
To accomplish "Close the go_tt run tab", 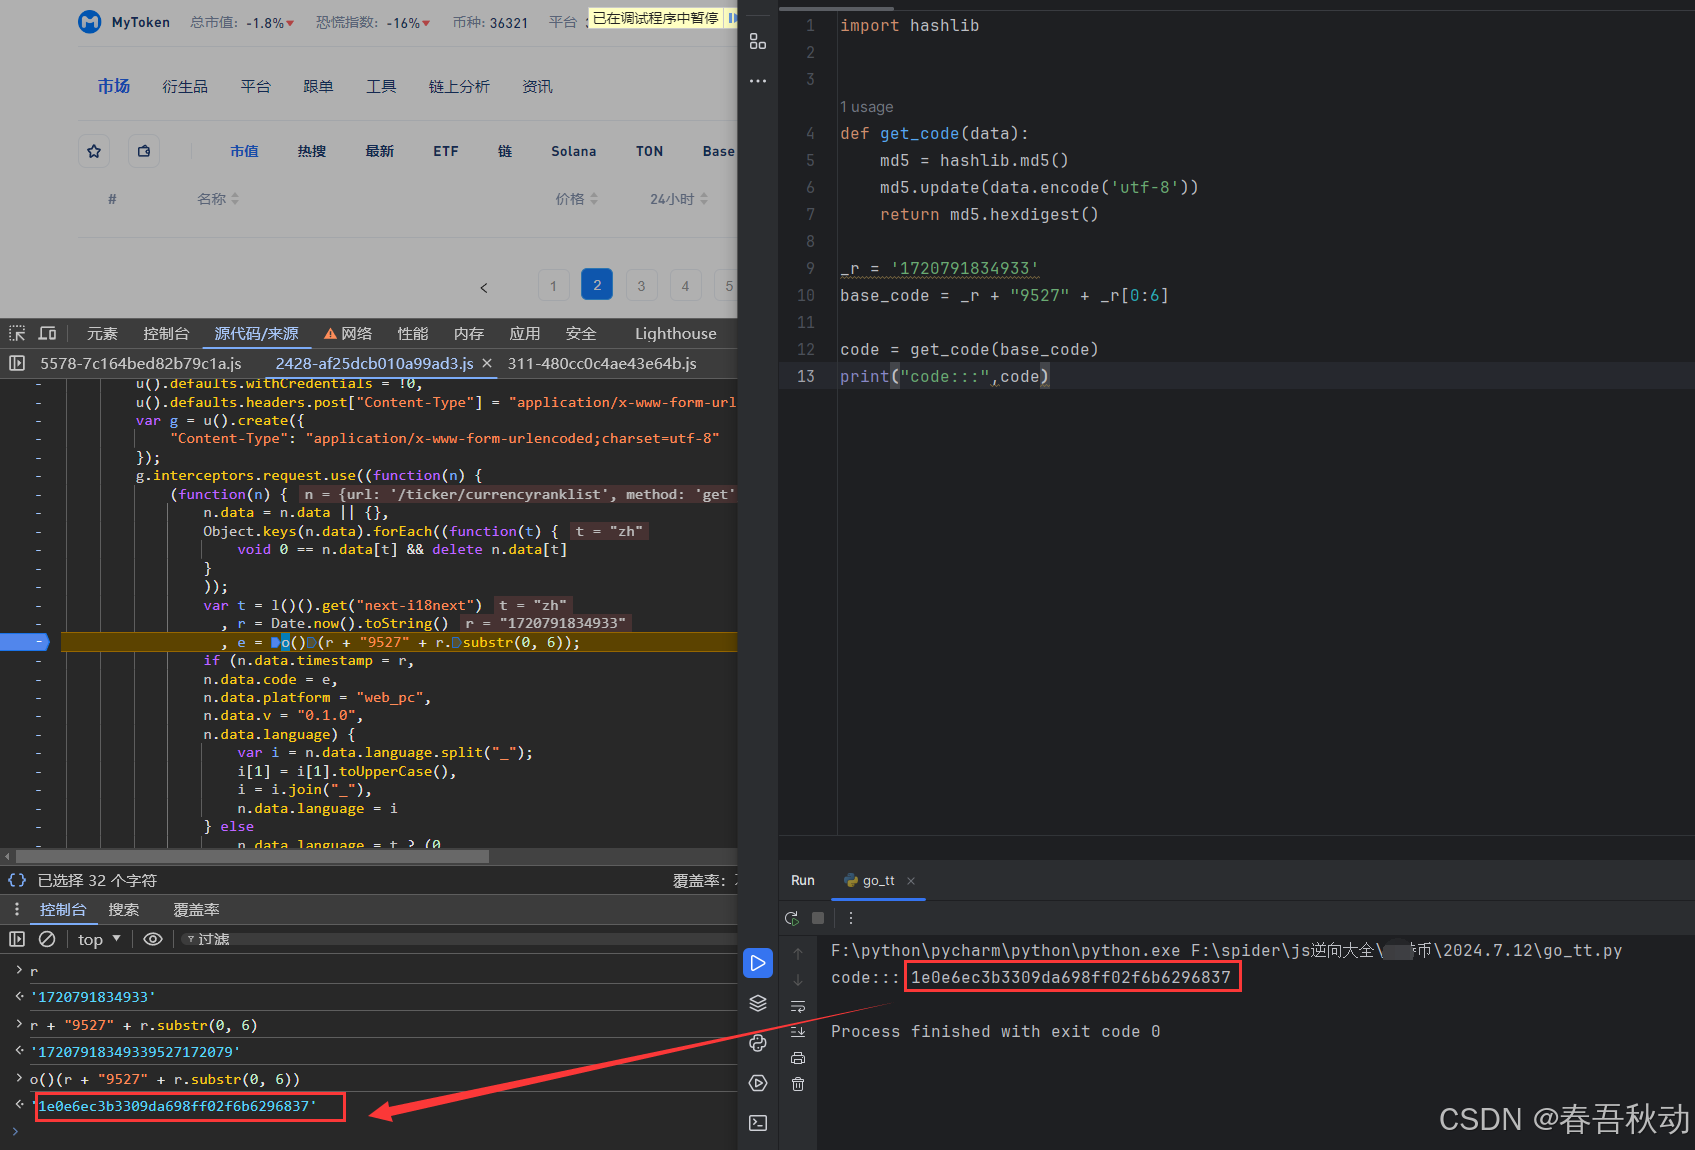I will (x=911, y=881).
